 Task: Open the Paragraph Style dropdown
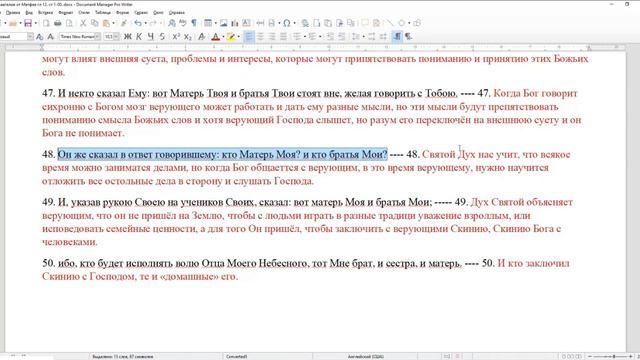(30, 37)
